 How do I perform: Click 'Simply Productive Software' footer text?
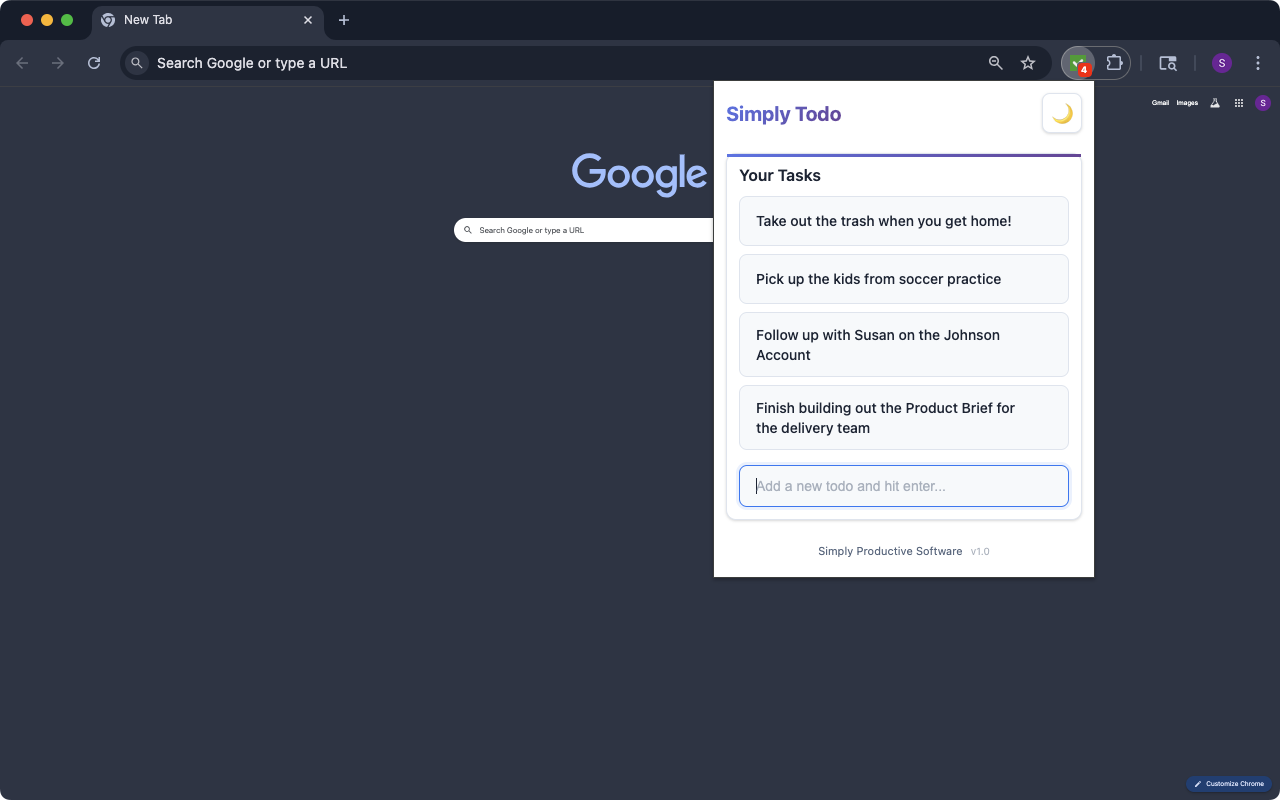890,551
